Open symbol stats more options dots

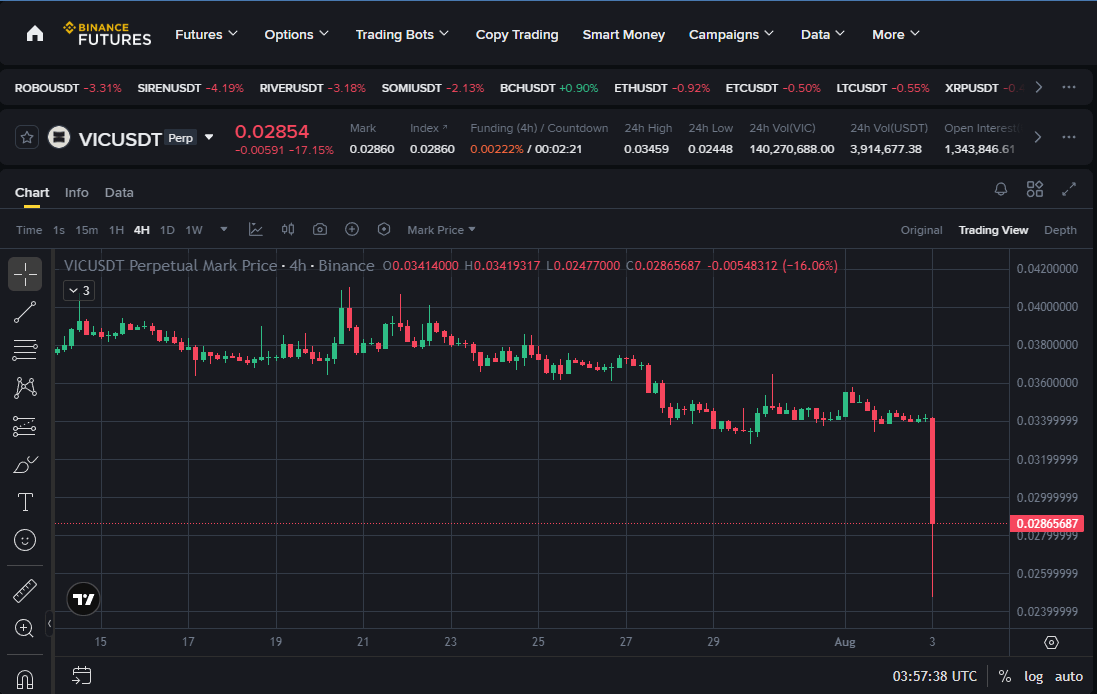[x=1068, y=137]
